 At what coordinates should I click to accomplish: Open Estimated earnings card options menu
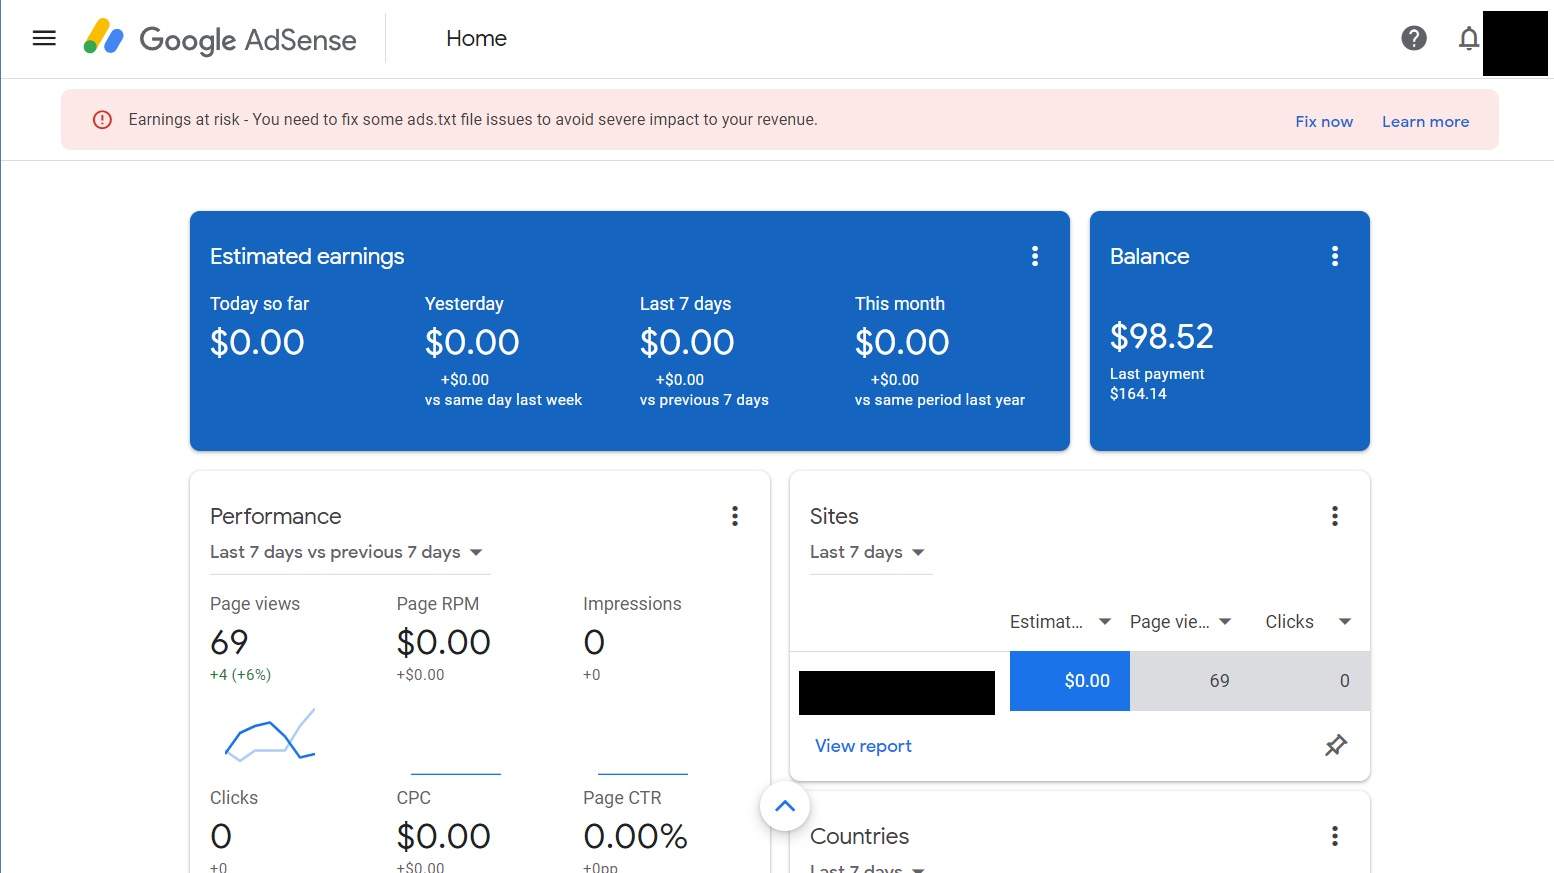(1035, 256)
